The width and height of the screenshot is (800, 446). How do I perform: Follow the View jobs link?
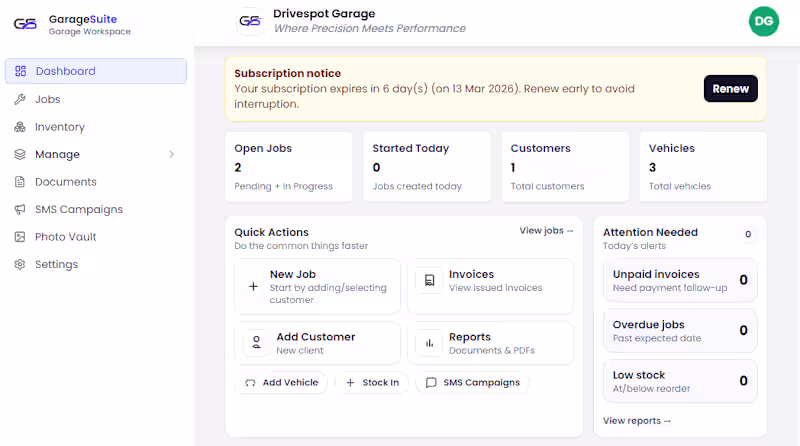pos(546,231)
